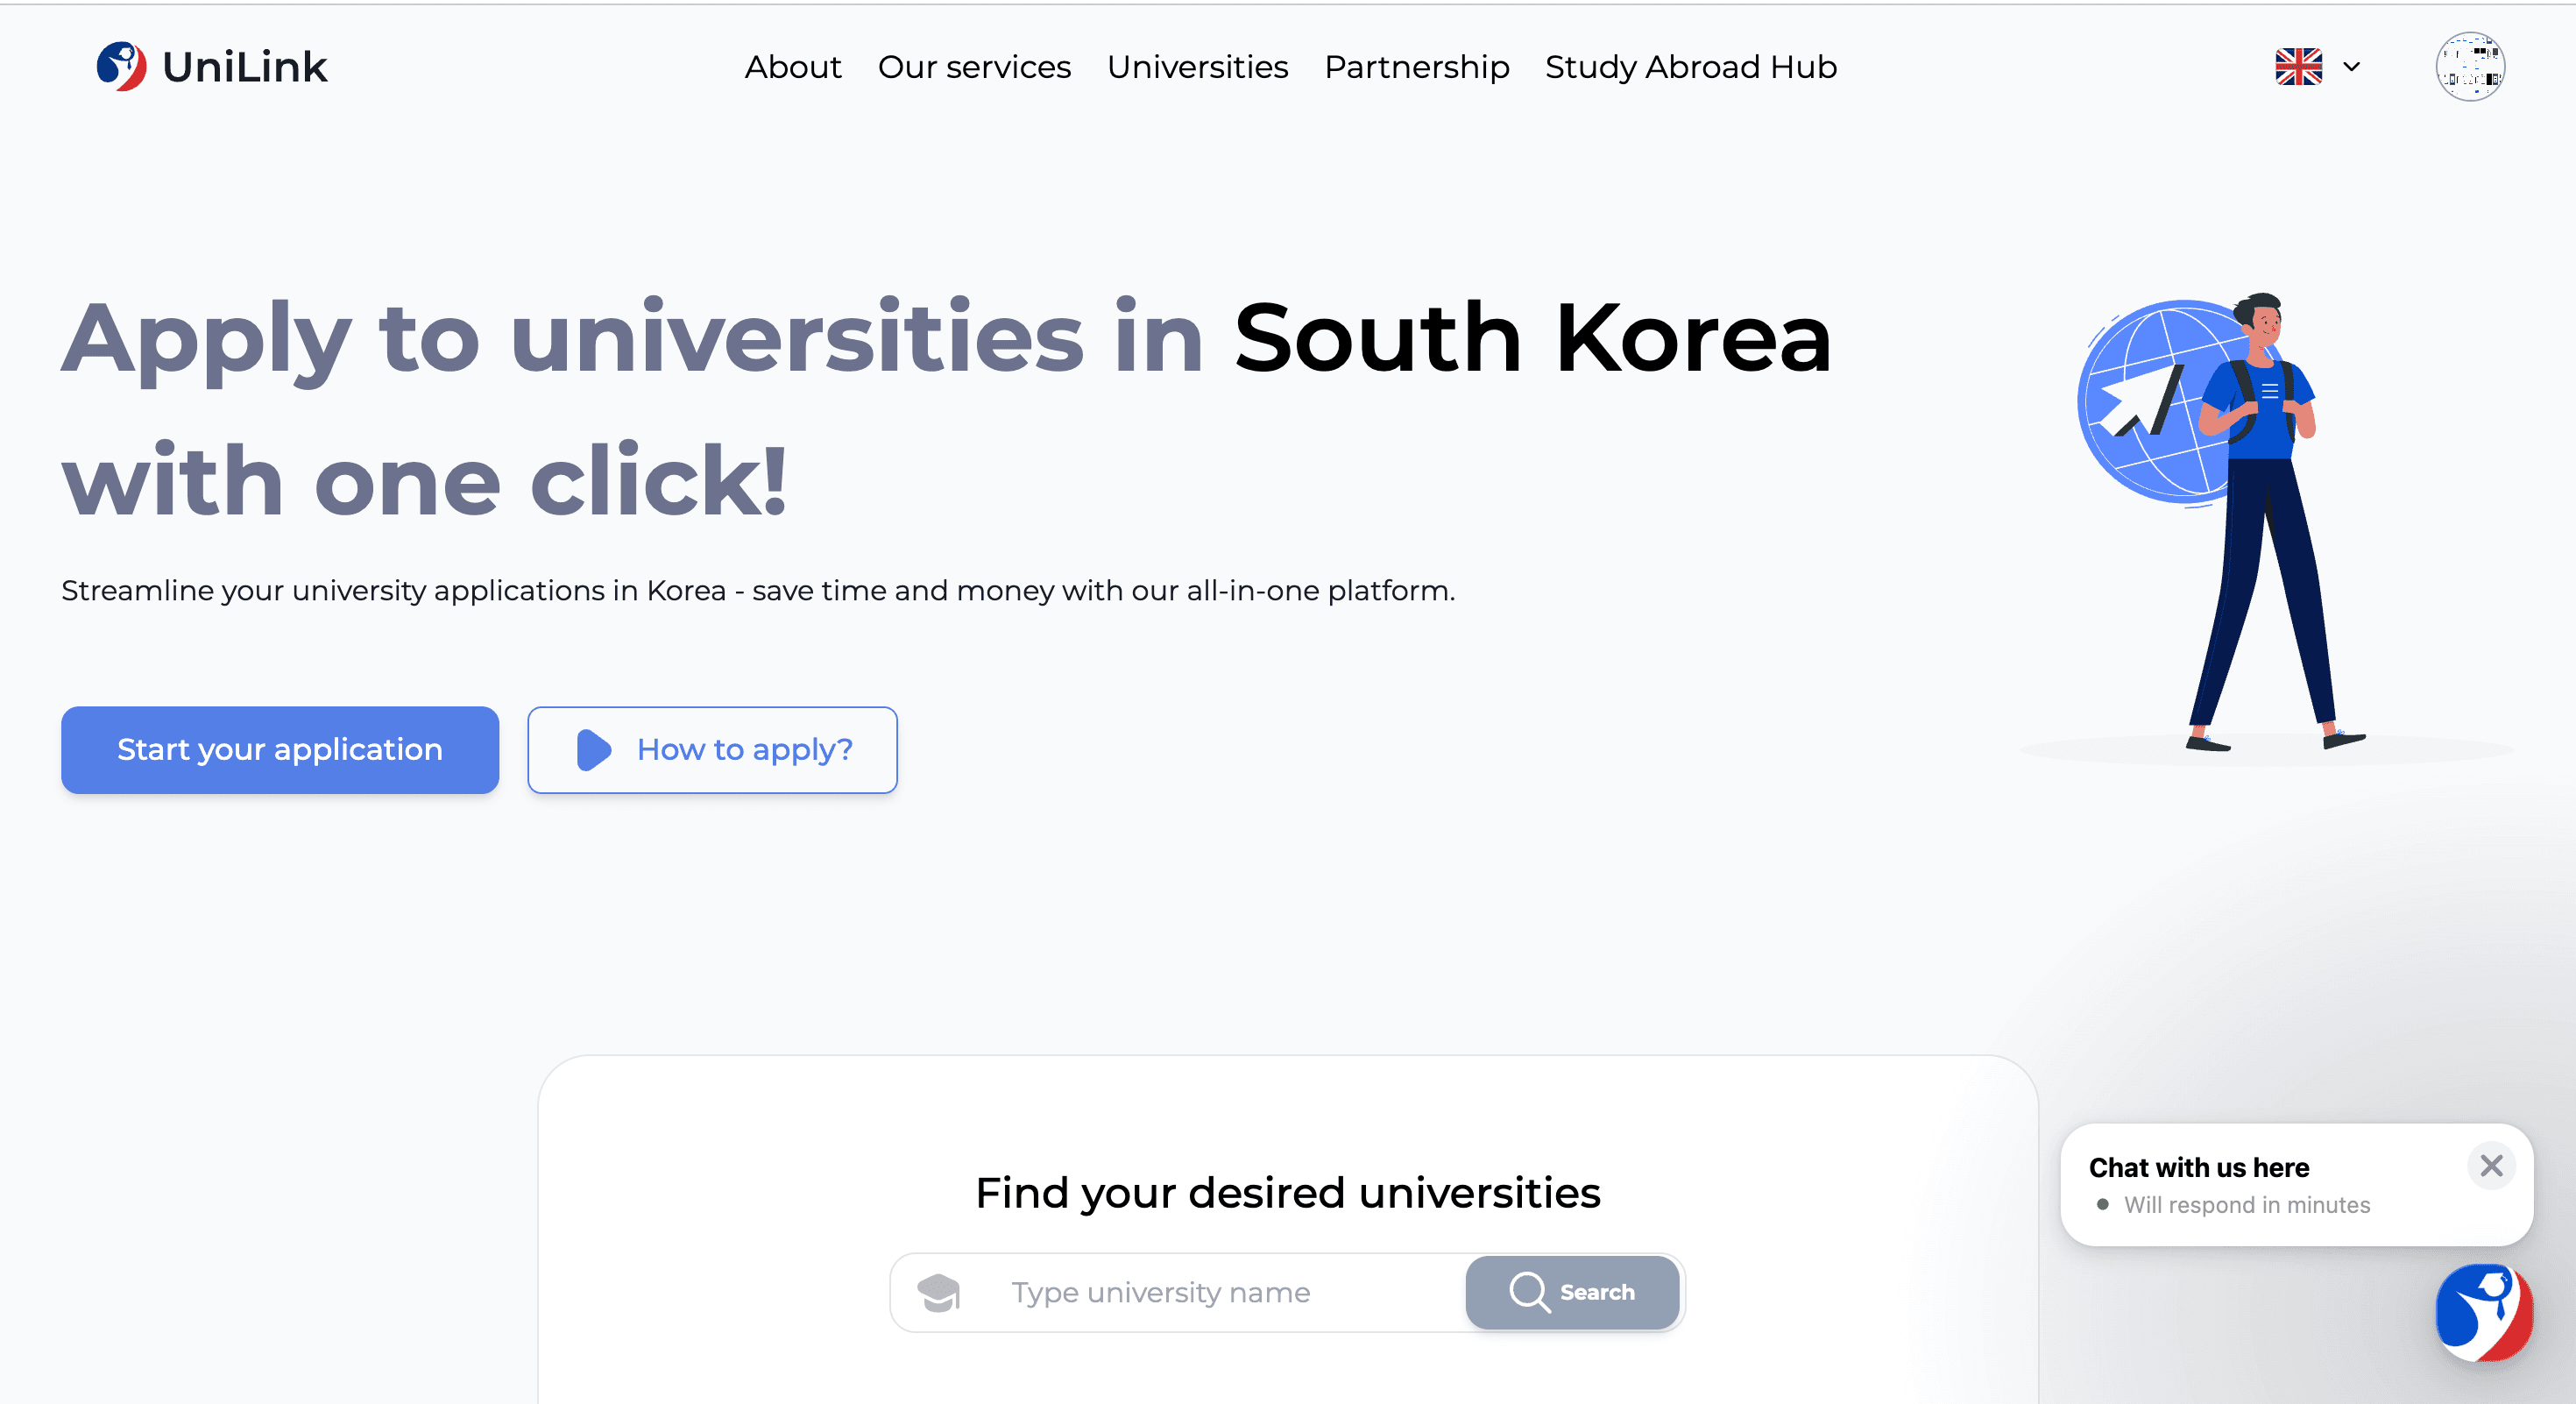
Task: Open the About menu item
Action: click(793, 67)
